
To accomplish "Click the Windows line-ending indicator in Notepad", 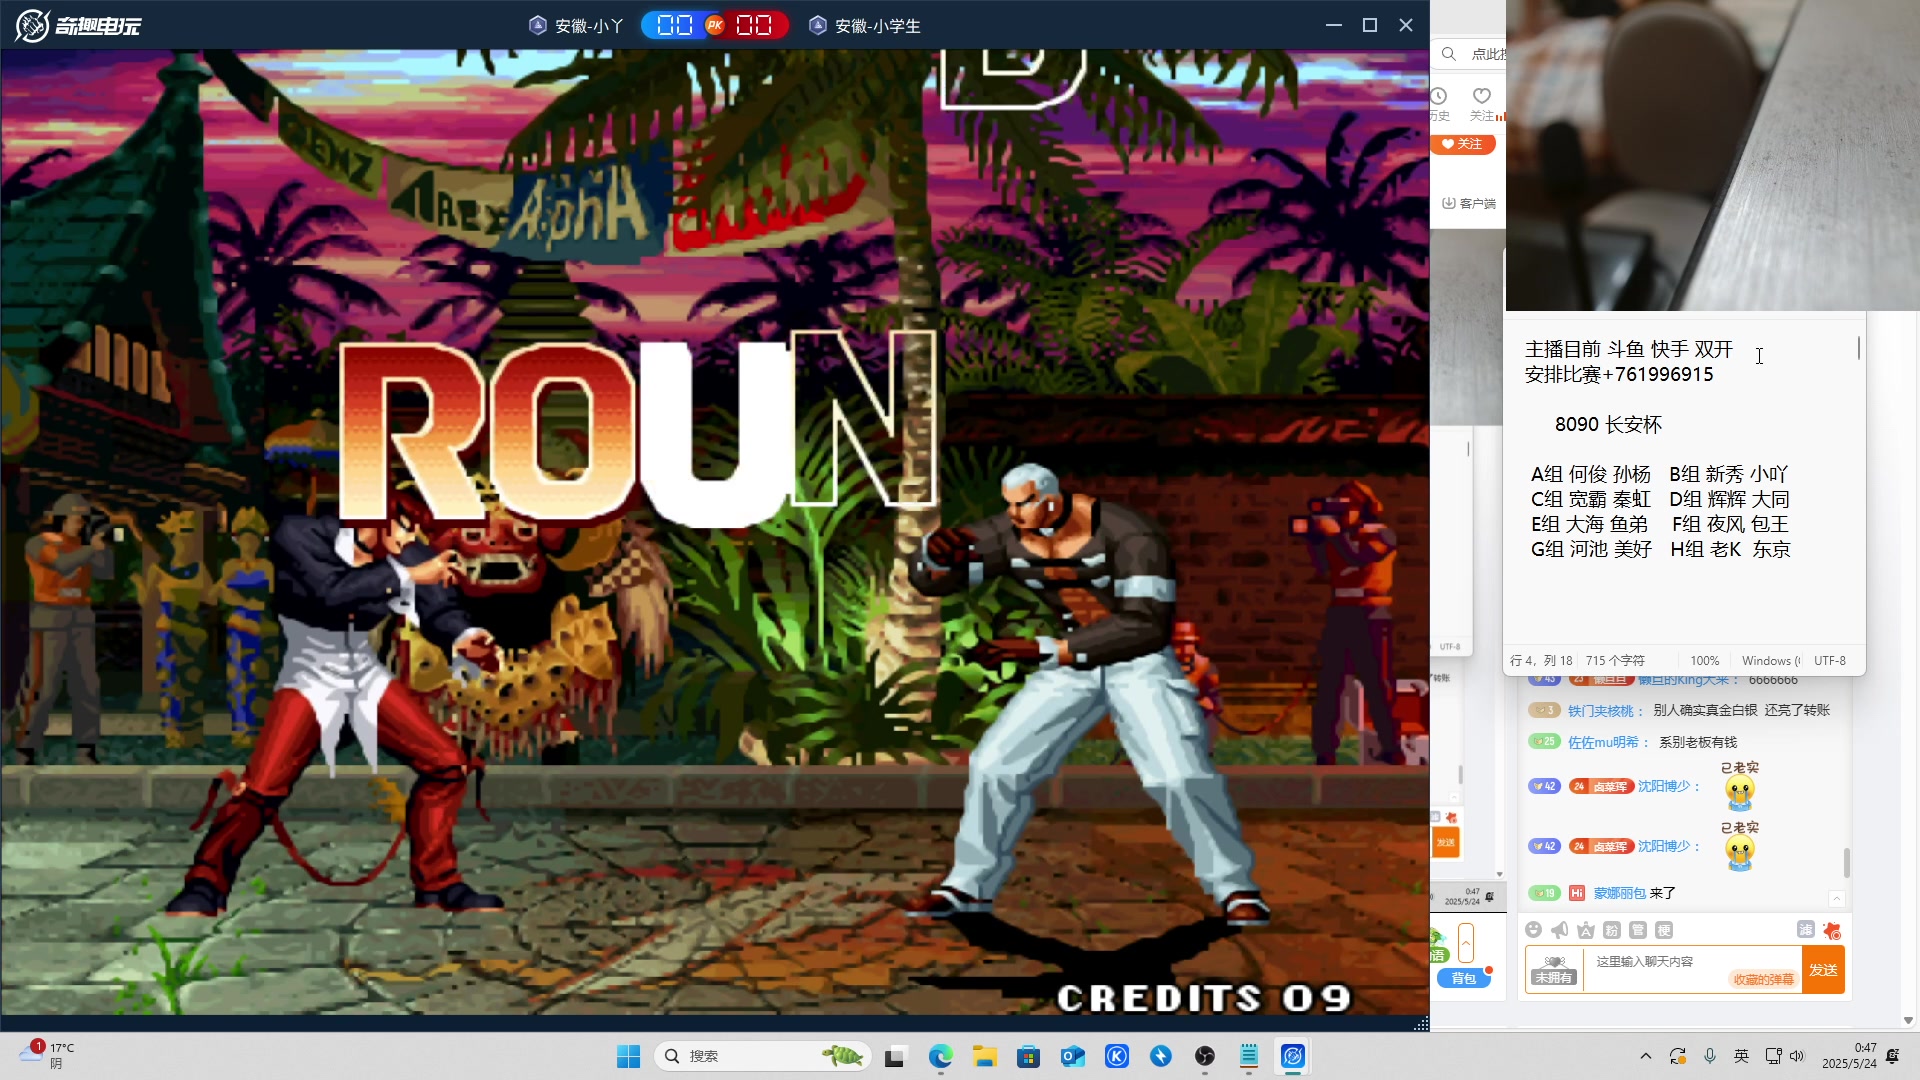I will [1770, 661].
